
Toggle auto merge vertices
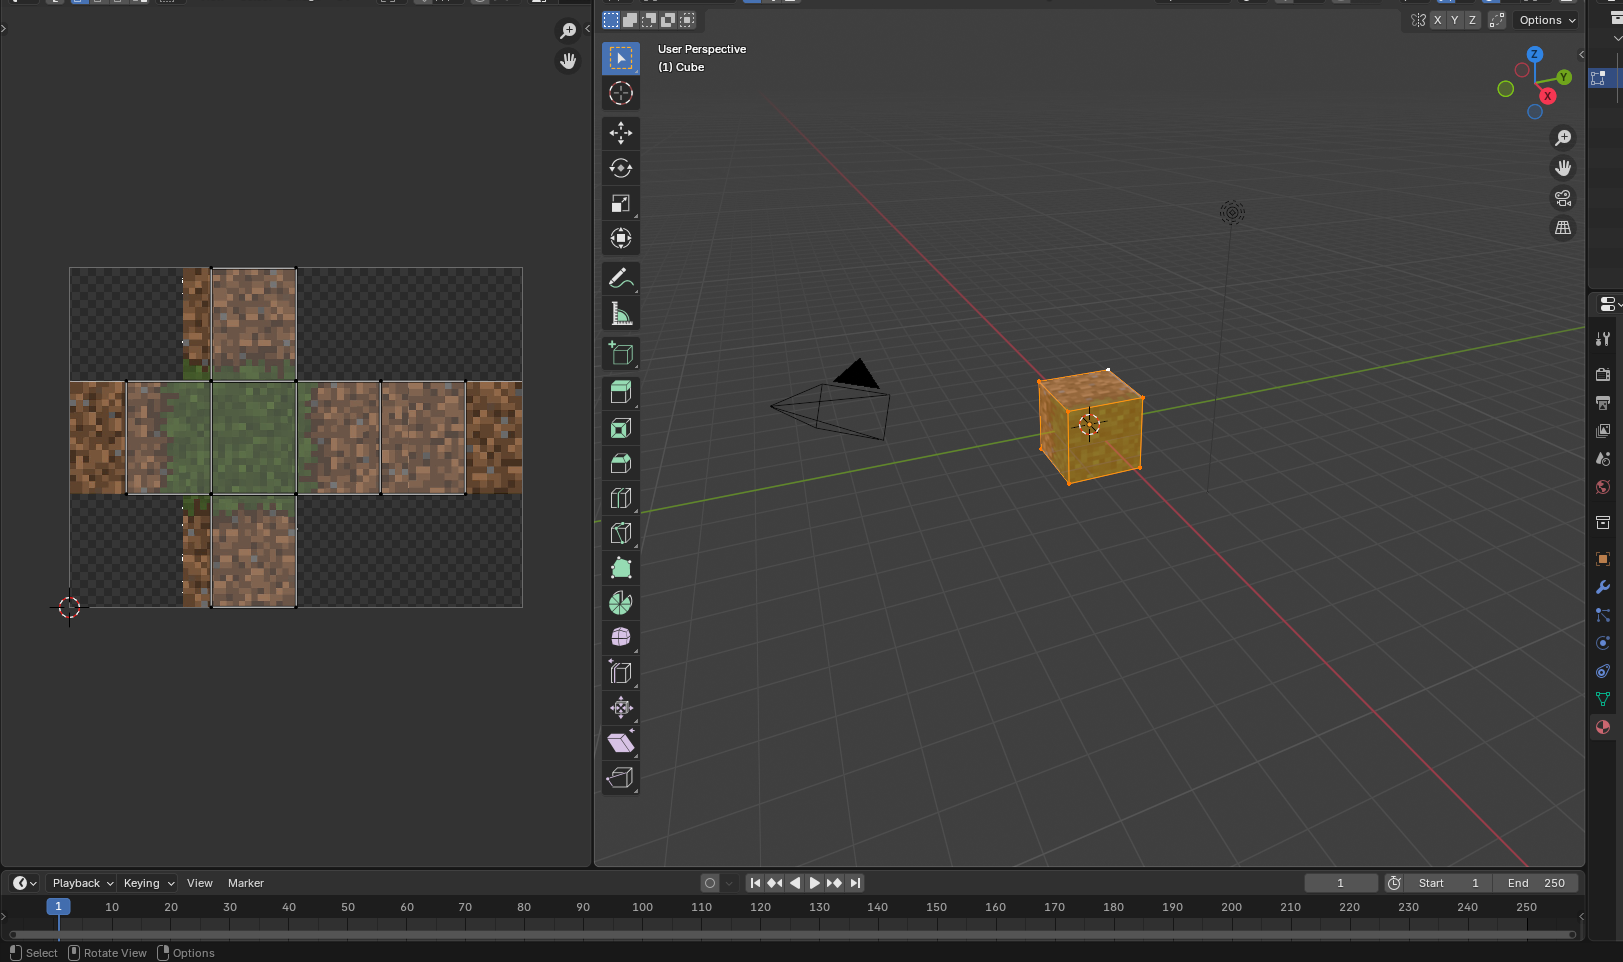coord(1497,20)
